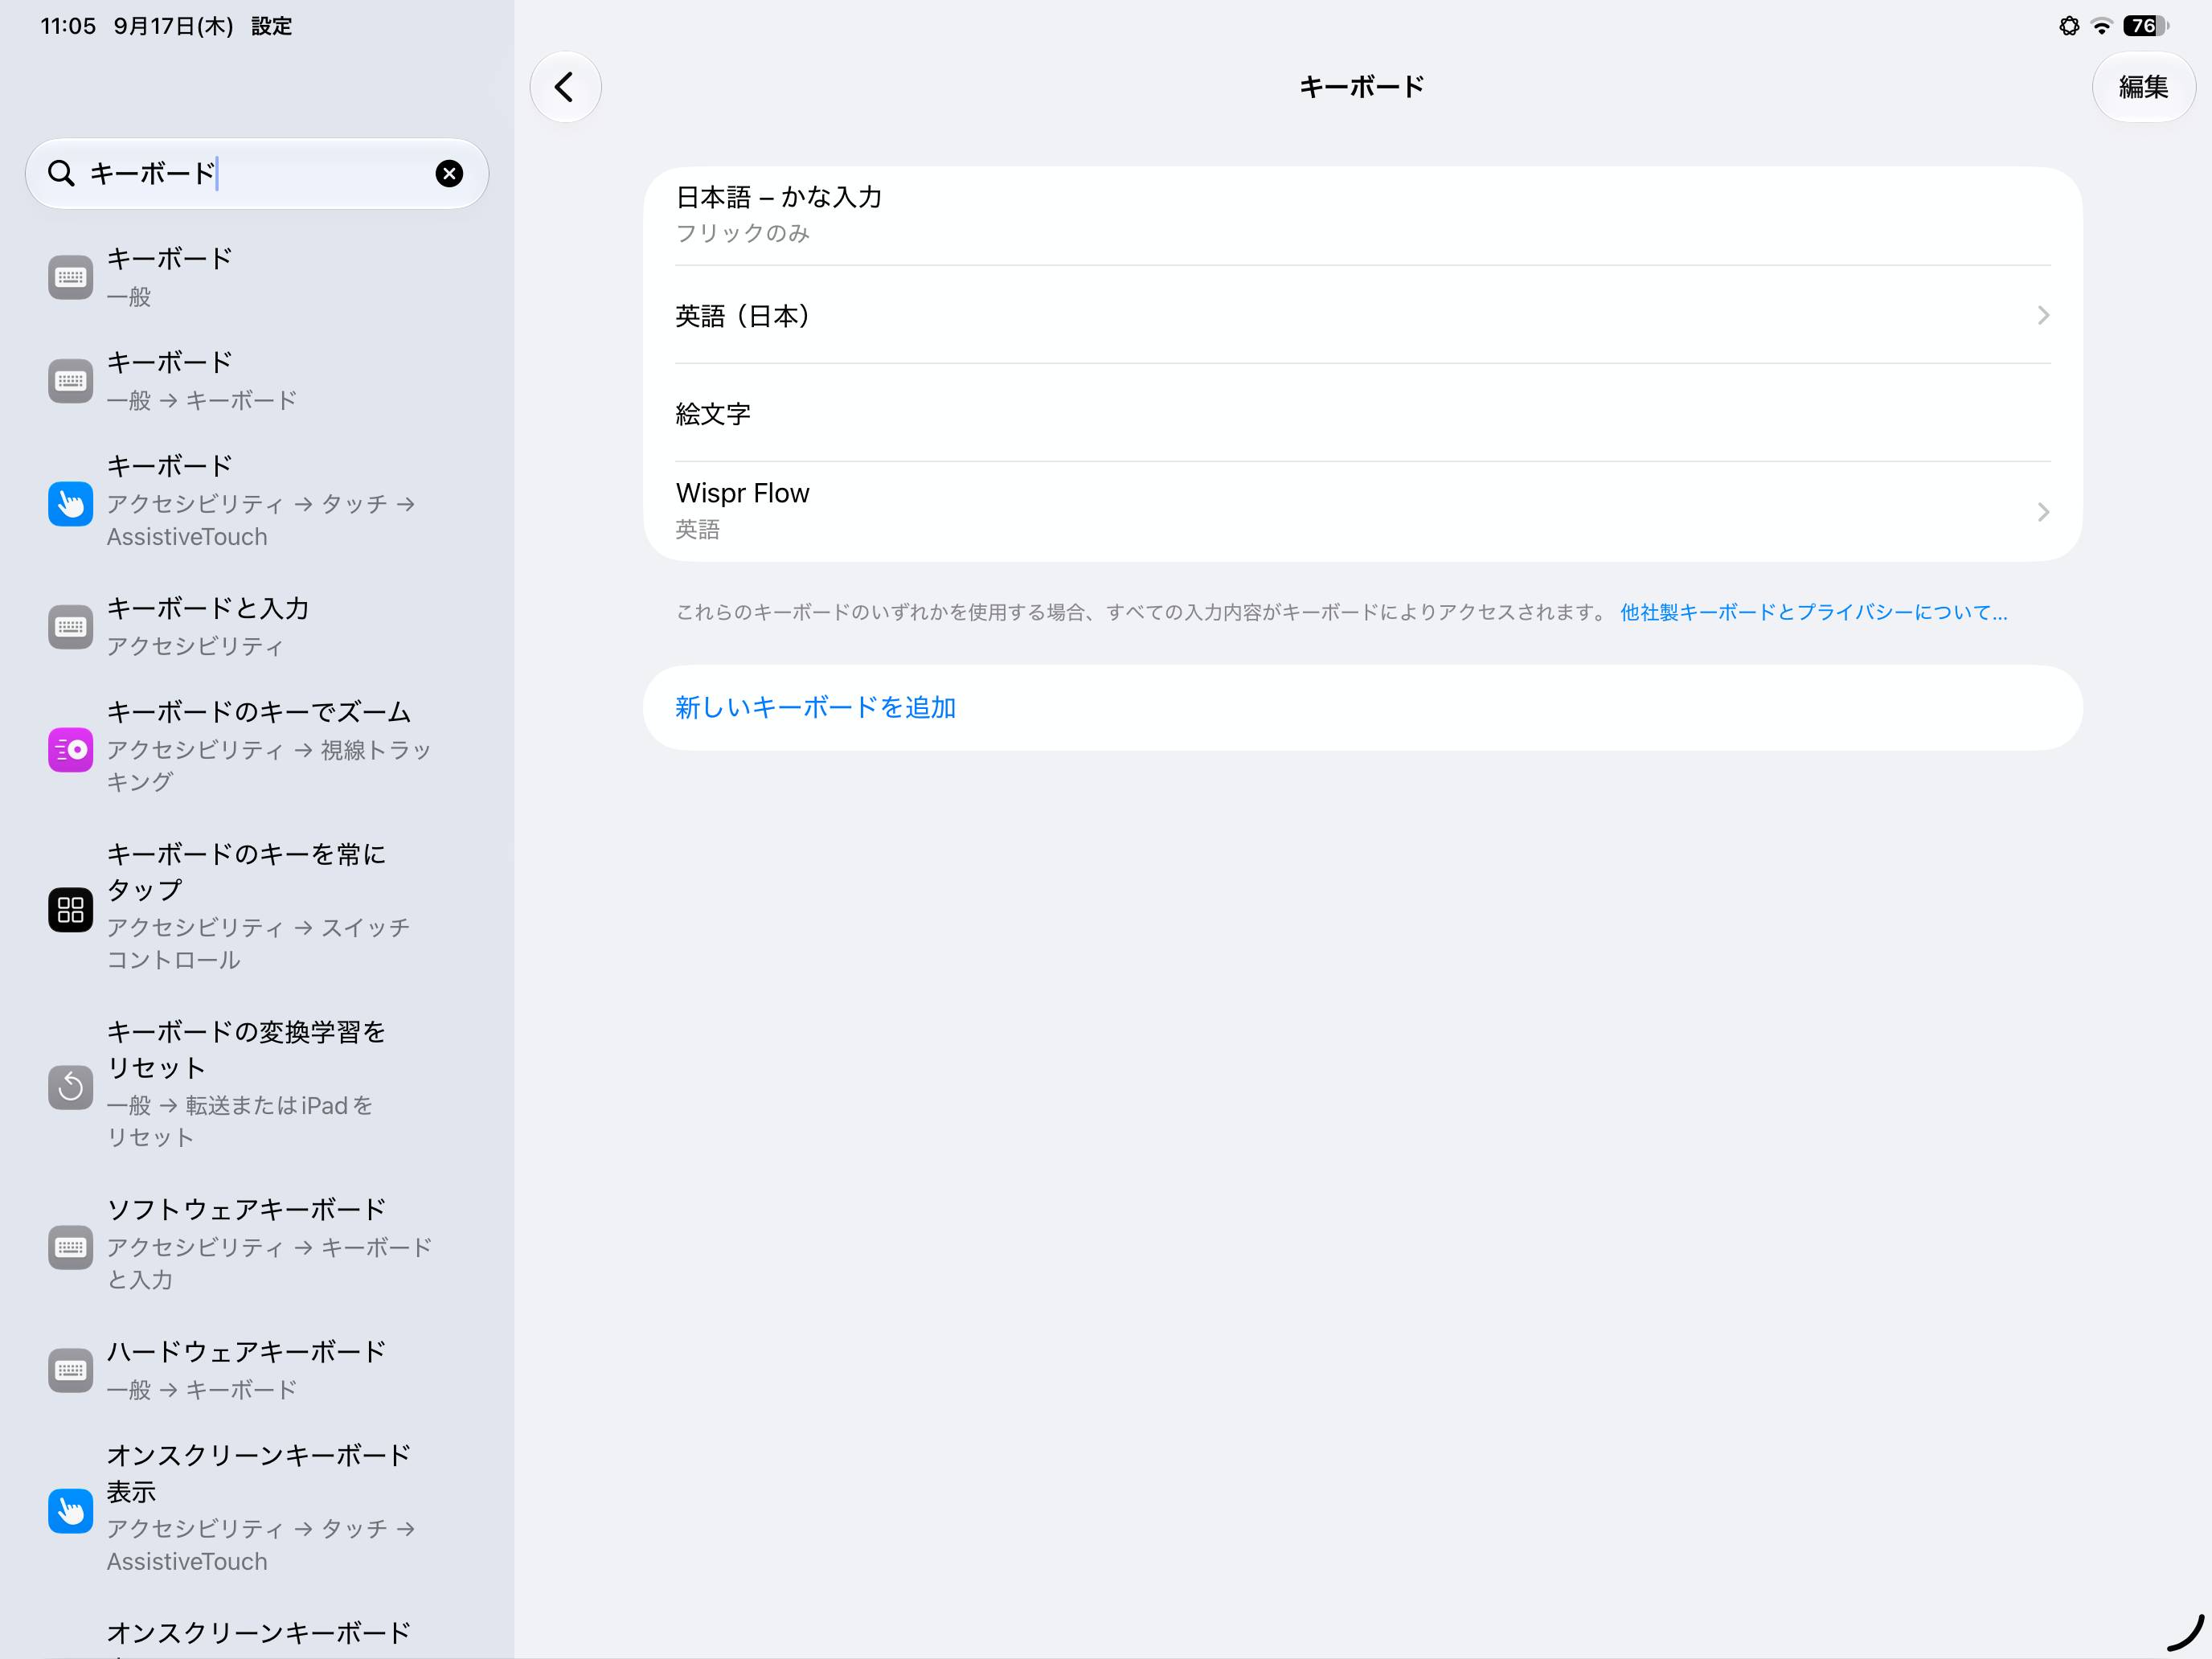Tap keyboard icon beside ハードウェアキーボード
Screen dimensions: 2212x1659
pyautogui.click(x=70, y=1370)
